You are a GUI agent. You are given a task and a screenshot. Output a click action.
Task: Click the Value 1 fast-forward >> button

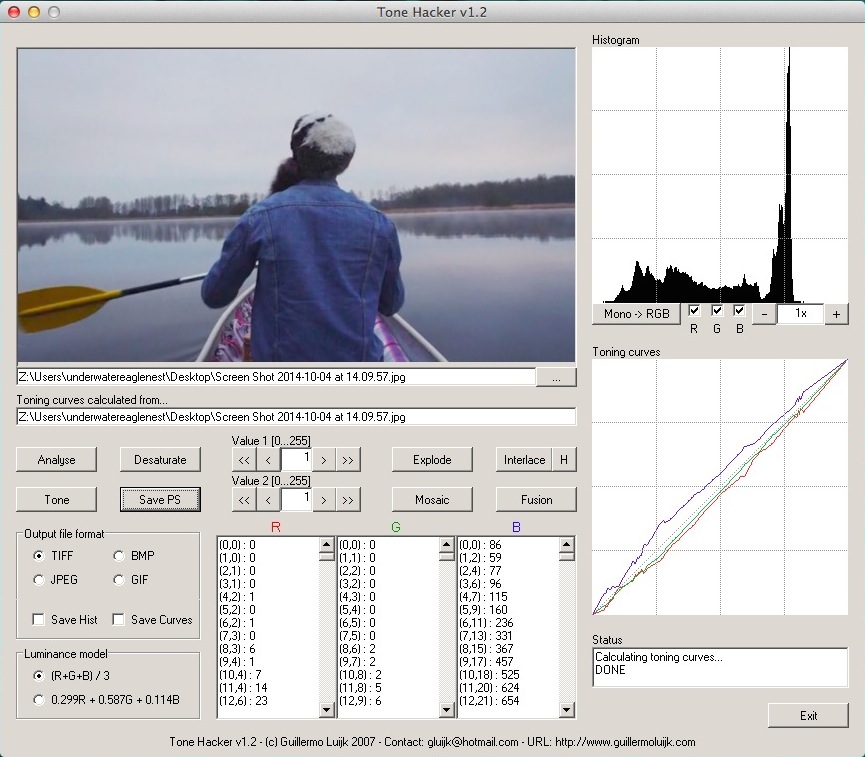coord(348,460)
